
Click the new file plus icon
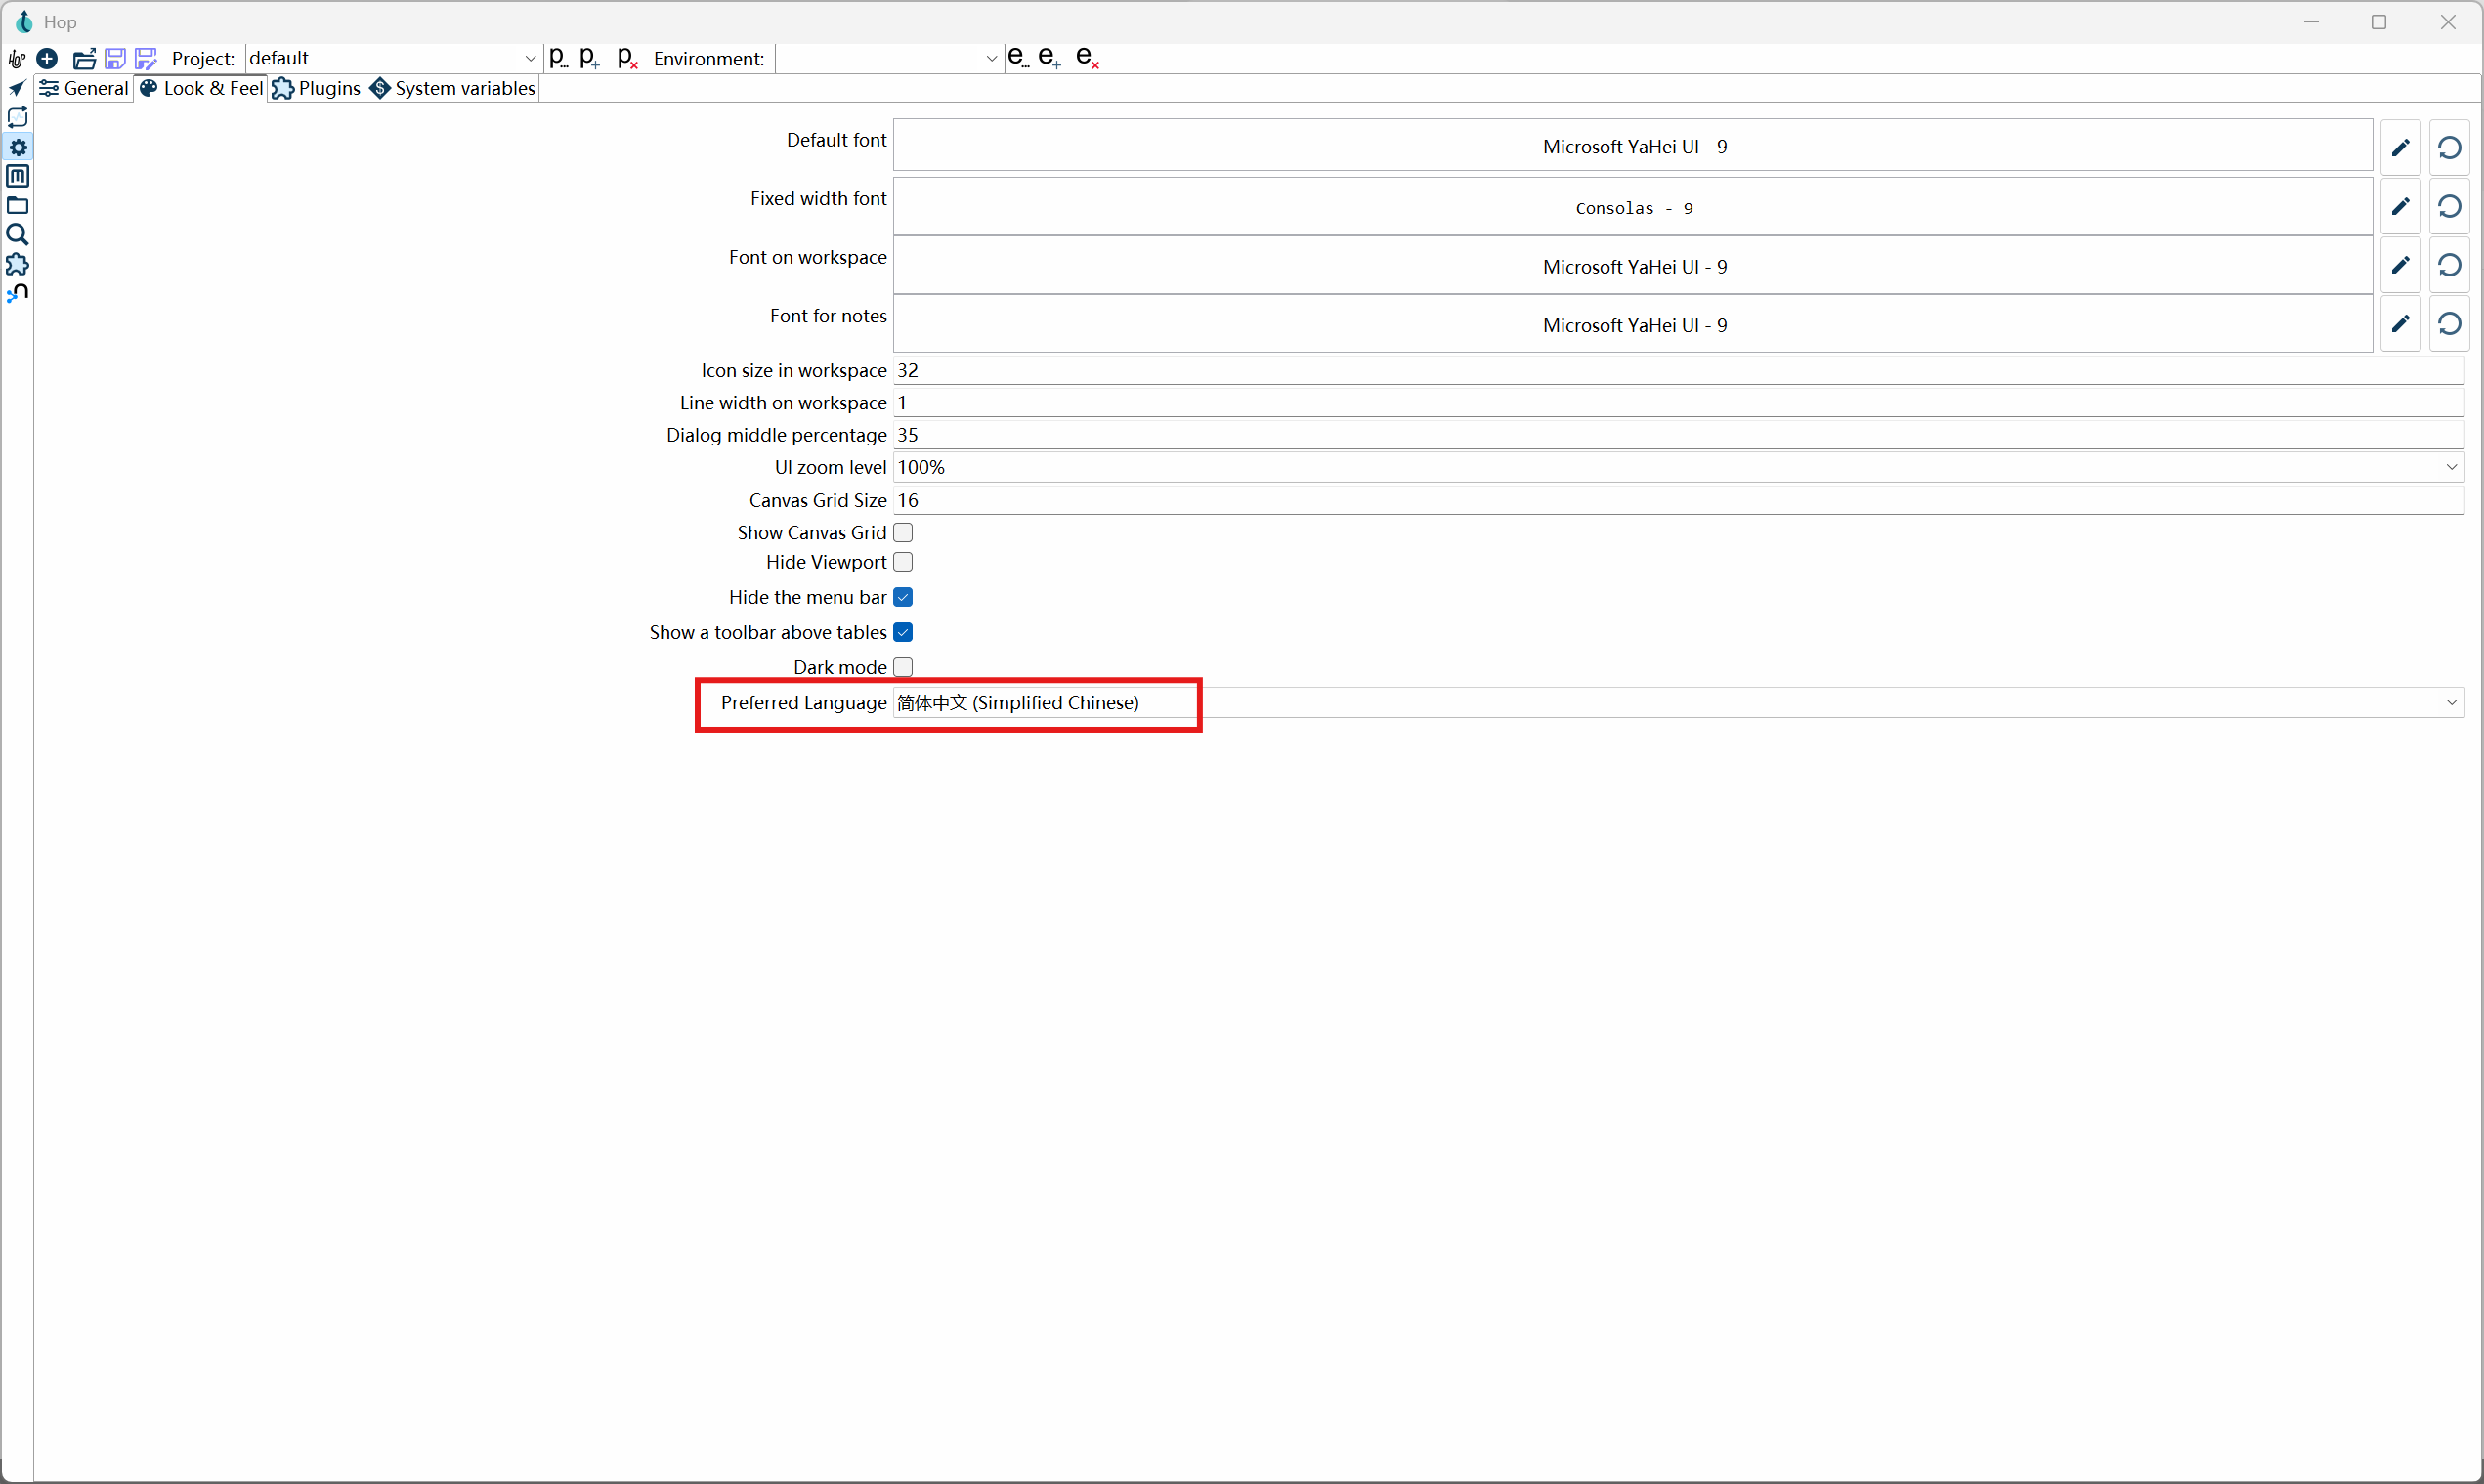pos(47,58)
